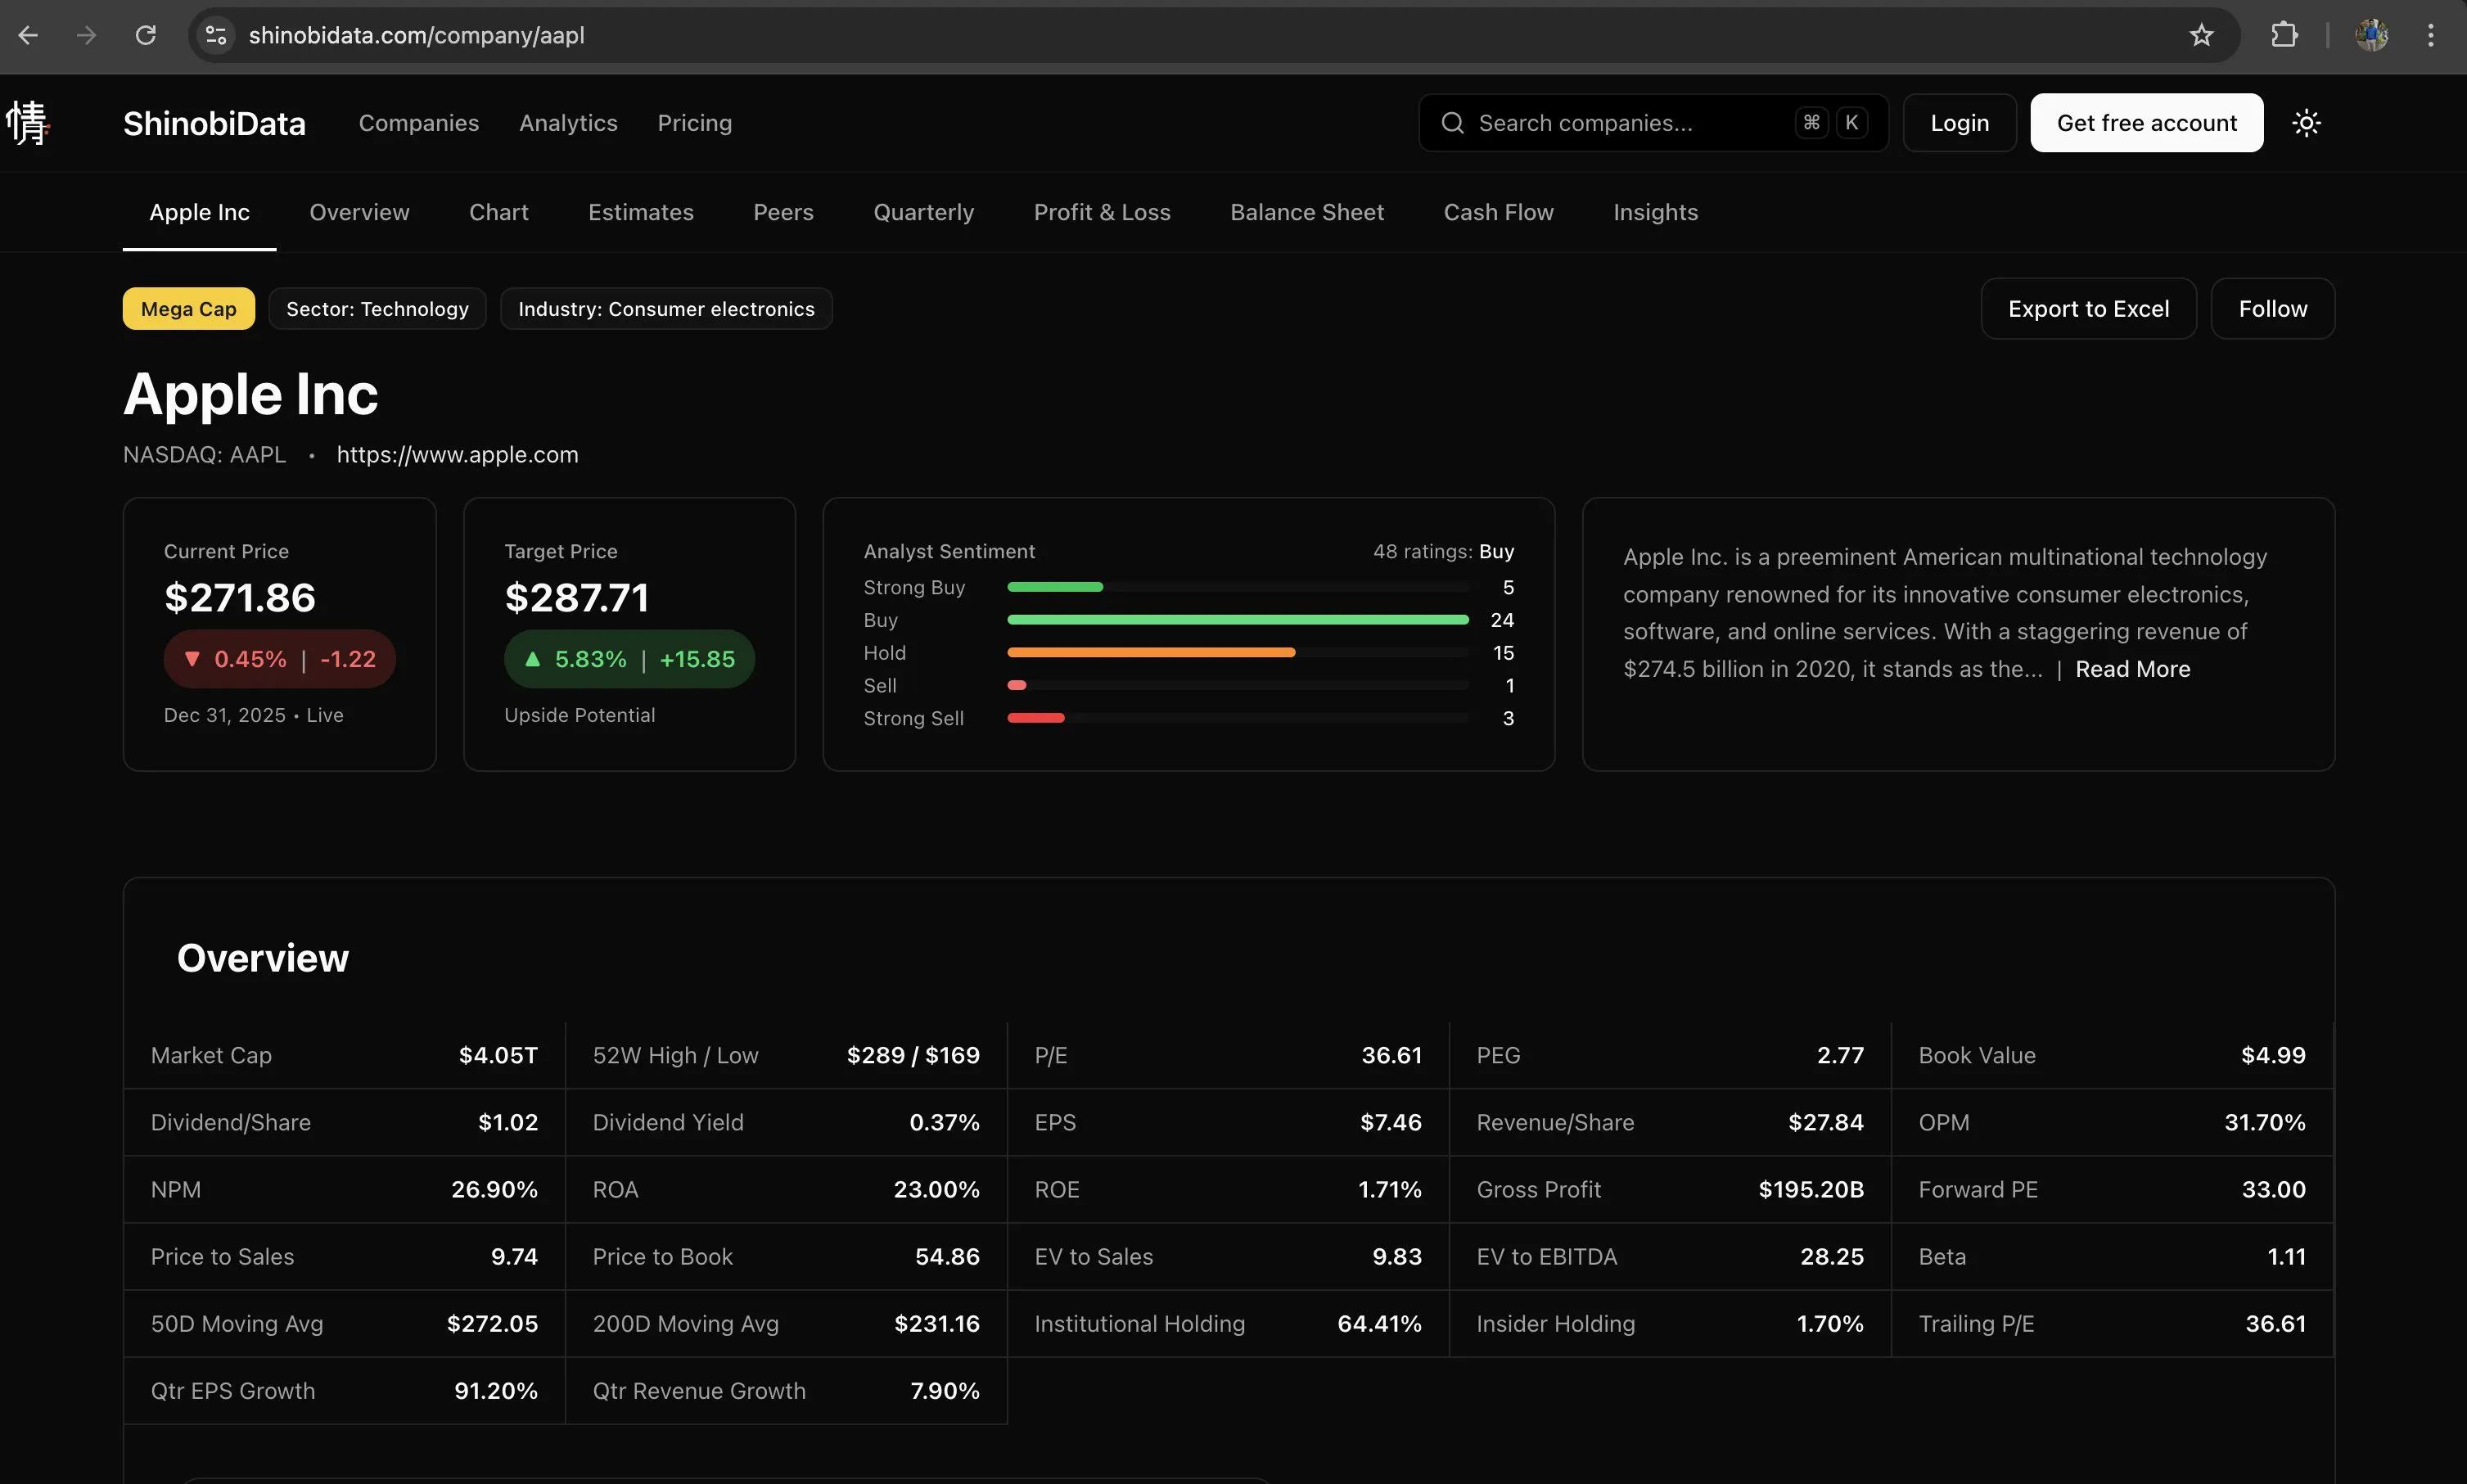2467x1484 pixels.
Task: Click the search magnifier icon
Action: coord(1452,123)
